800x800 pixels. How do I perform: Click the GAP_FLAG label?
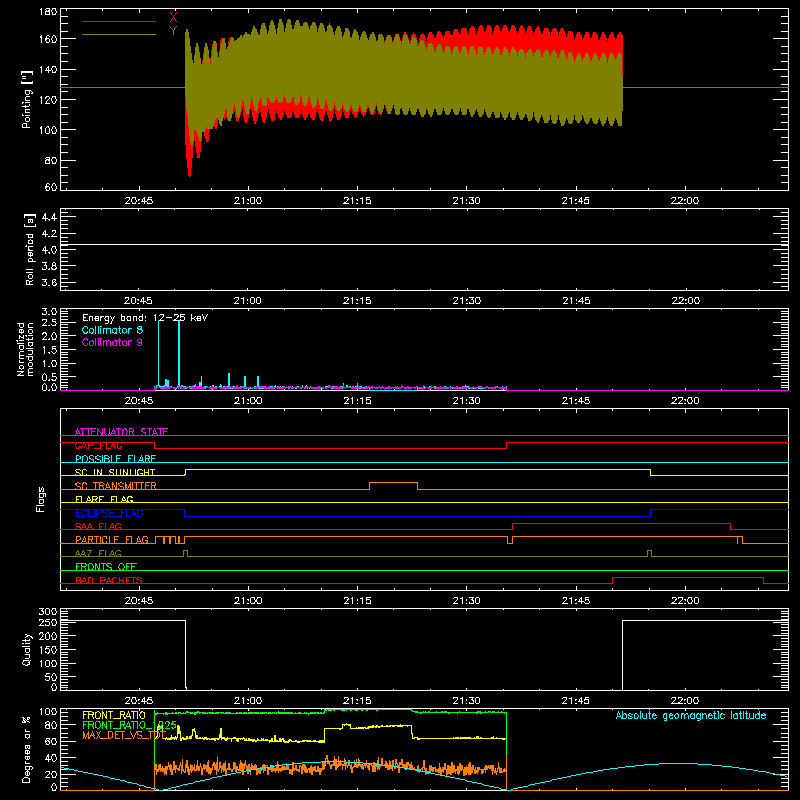click(x=98, y=445)
